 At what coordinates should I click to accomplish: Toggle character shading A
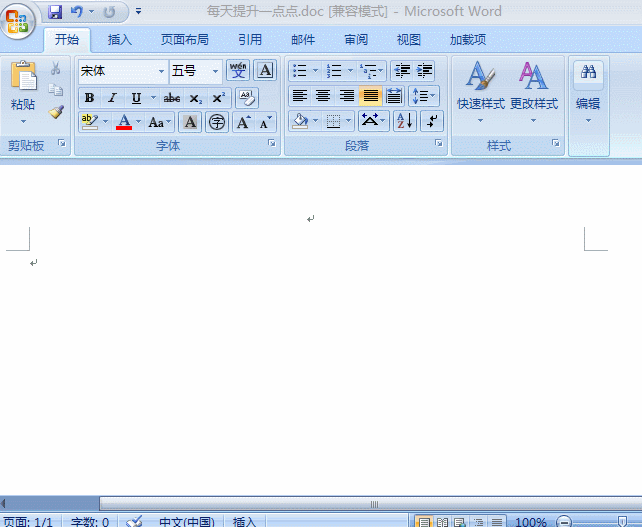[x=190, y=122]
